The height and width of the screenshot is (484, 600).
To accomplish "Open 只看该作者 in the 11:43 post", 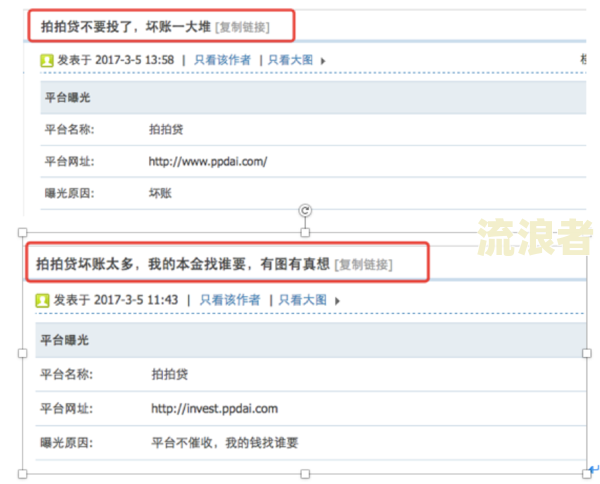I will (x=230, y=300).
